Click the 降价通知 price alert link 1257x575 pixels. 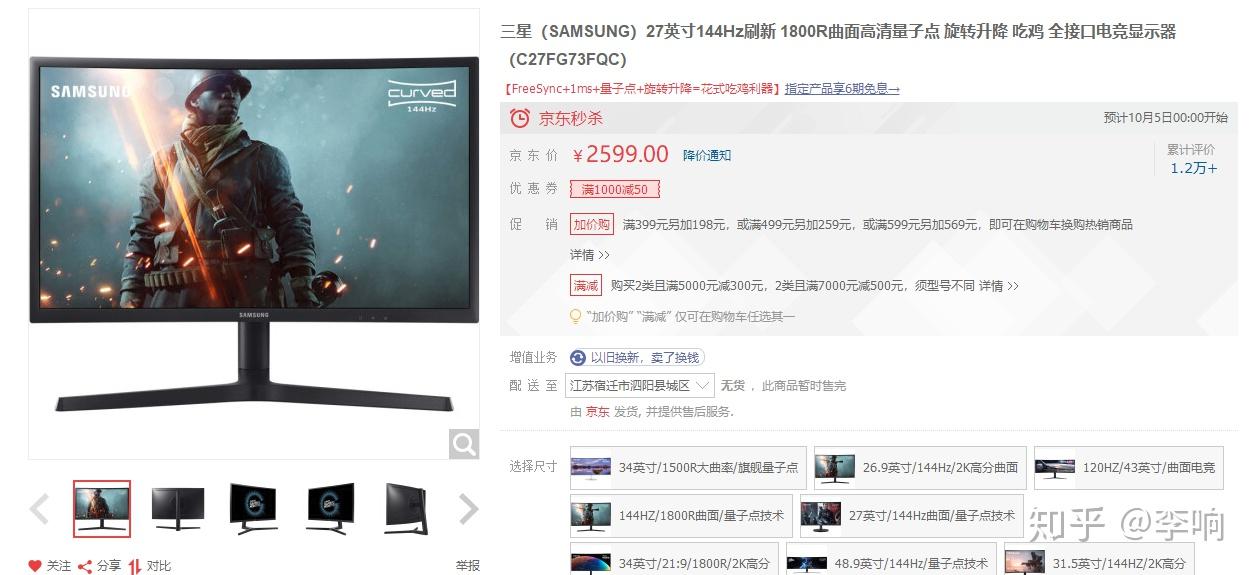pyautogui.click(x=707, y=155)
